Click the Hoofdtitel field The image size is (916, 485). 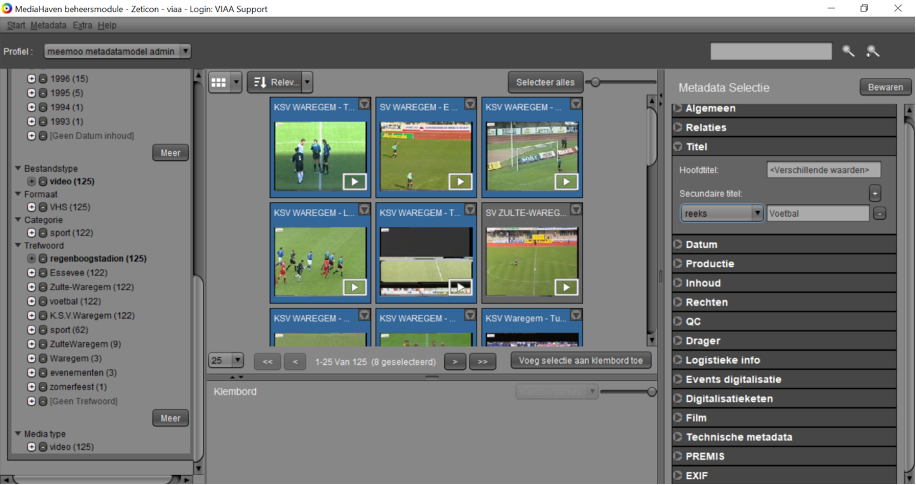click(x=823, y=170)
